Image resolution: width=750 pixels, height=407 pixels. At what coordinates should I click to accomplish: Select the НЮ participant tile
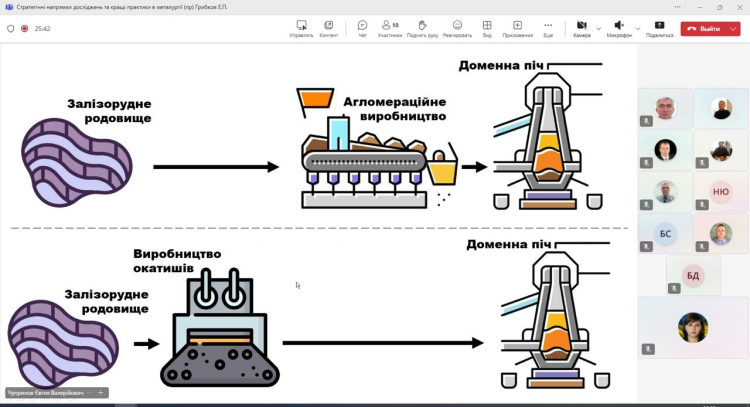click(721, 191)
